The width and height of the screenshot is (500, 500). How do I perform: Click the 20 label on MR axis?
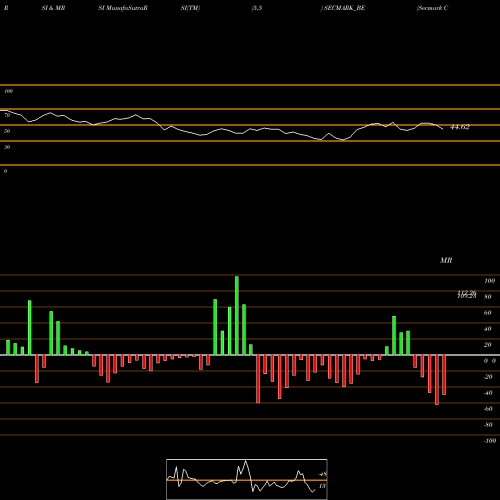pos(488,345)
